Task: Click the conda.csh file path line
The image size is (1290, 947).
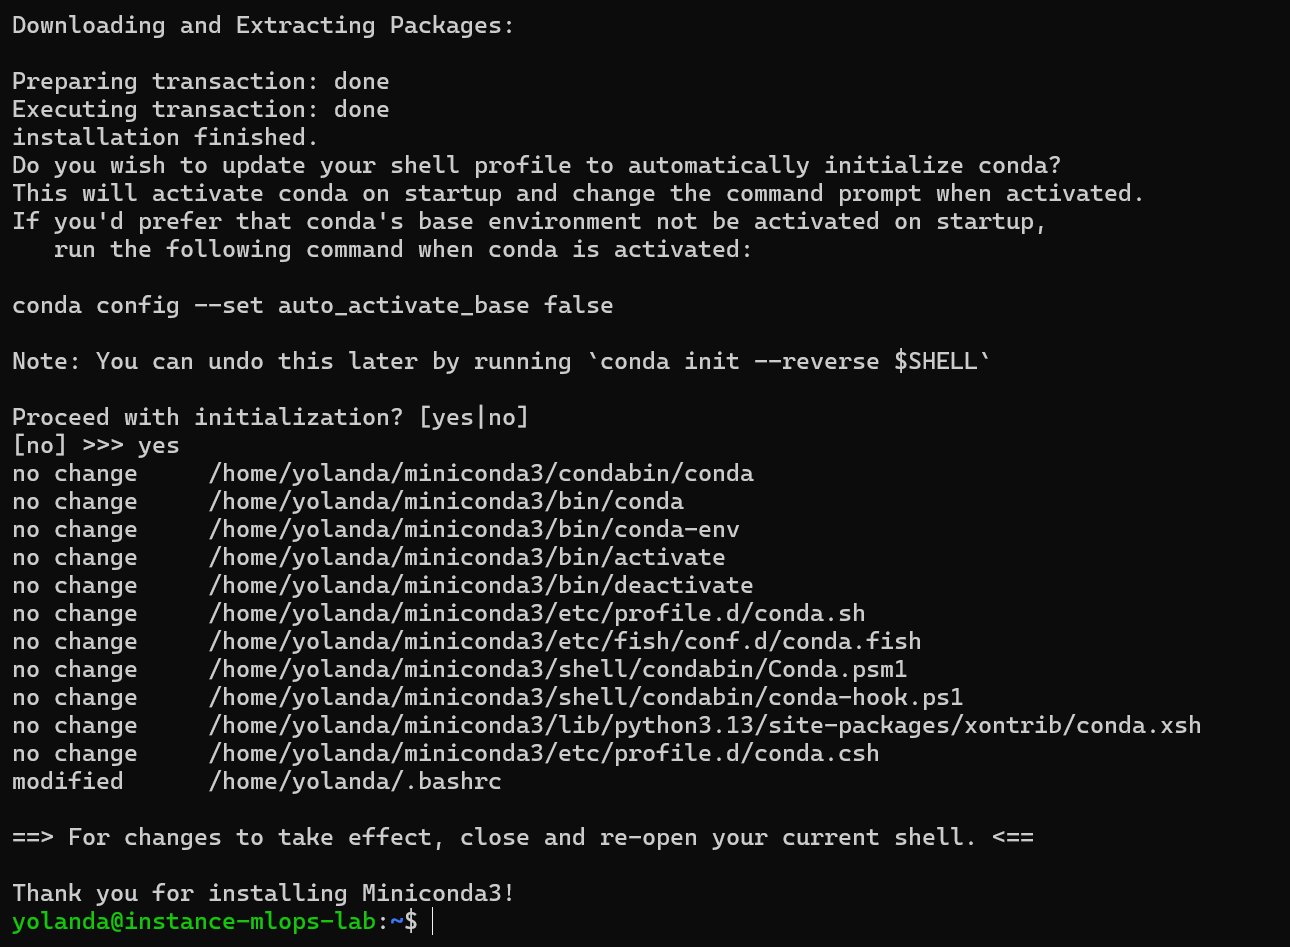Action: tap(543, 753)
